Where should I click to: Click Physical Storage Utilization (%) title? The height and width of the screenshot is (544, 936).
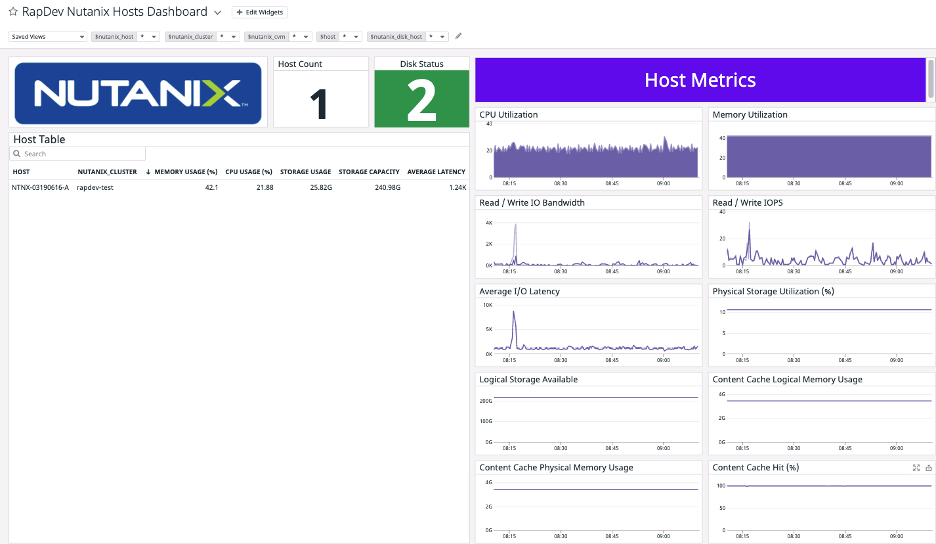click(x=773, y=291)
